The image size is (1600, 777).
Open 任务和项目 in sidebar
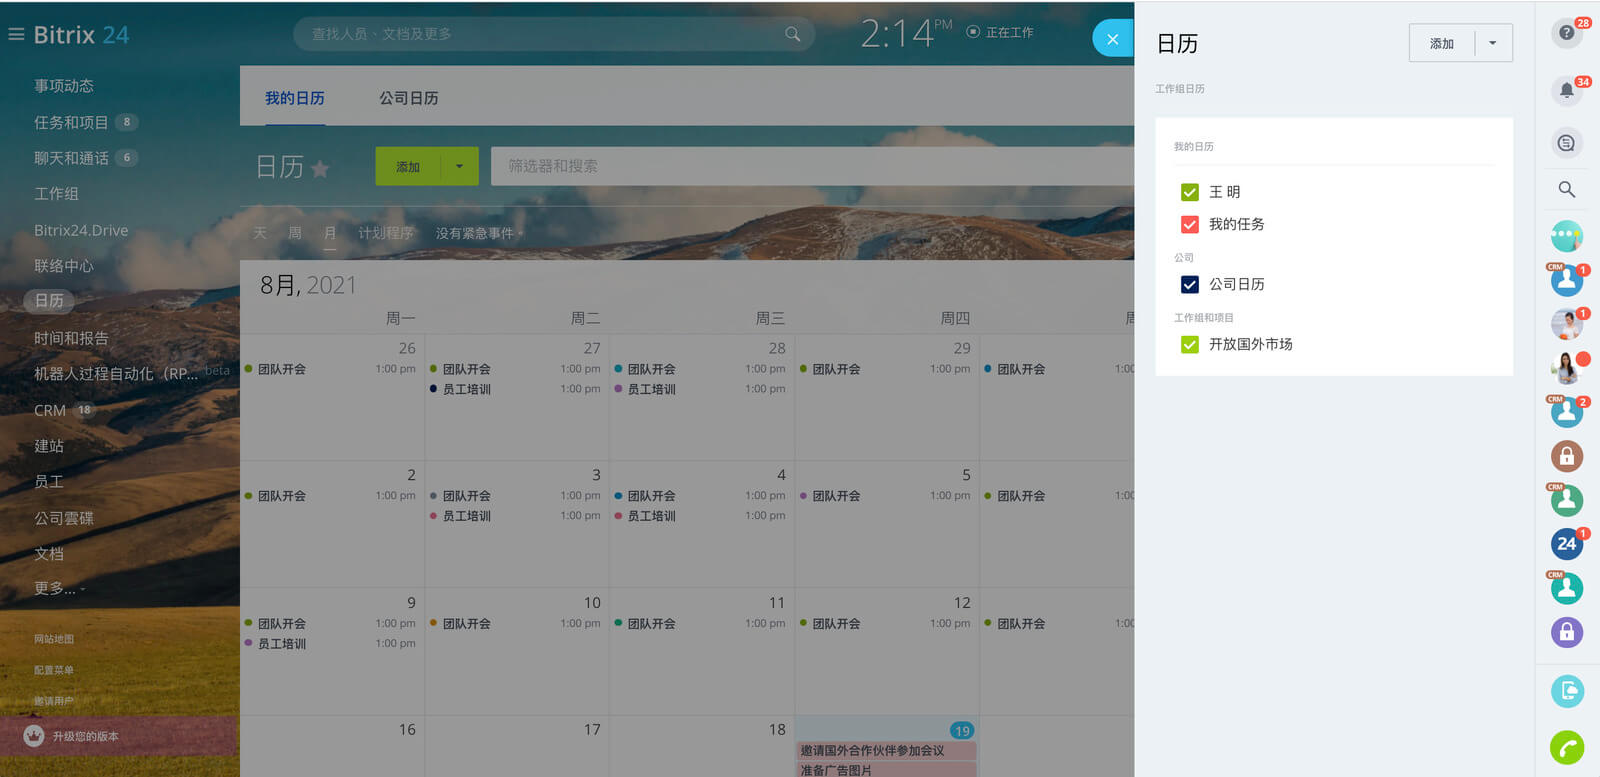pyautogui.click(x=71, y=122)
